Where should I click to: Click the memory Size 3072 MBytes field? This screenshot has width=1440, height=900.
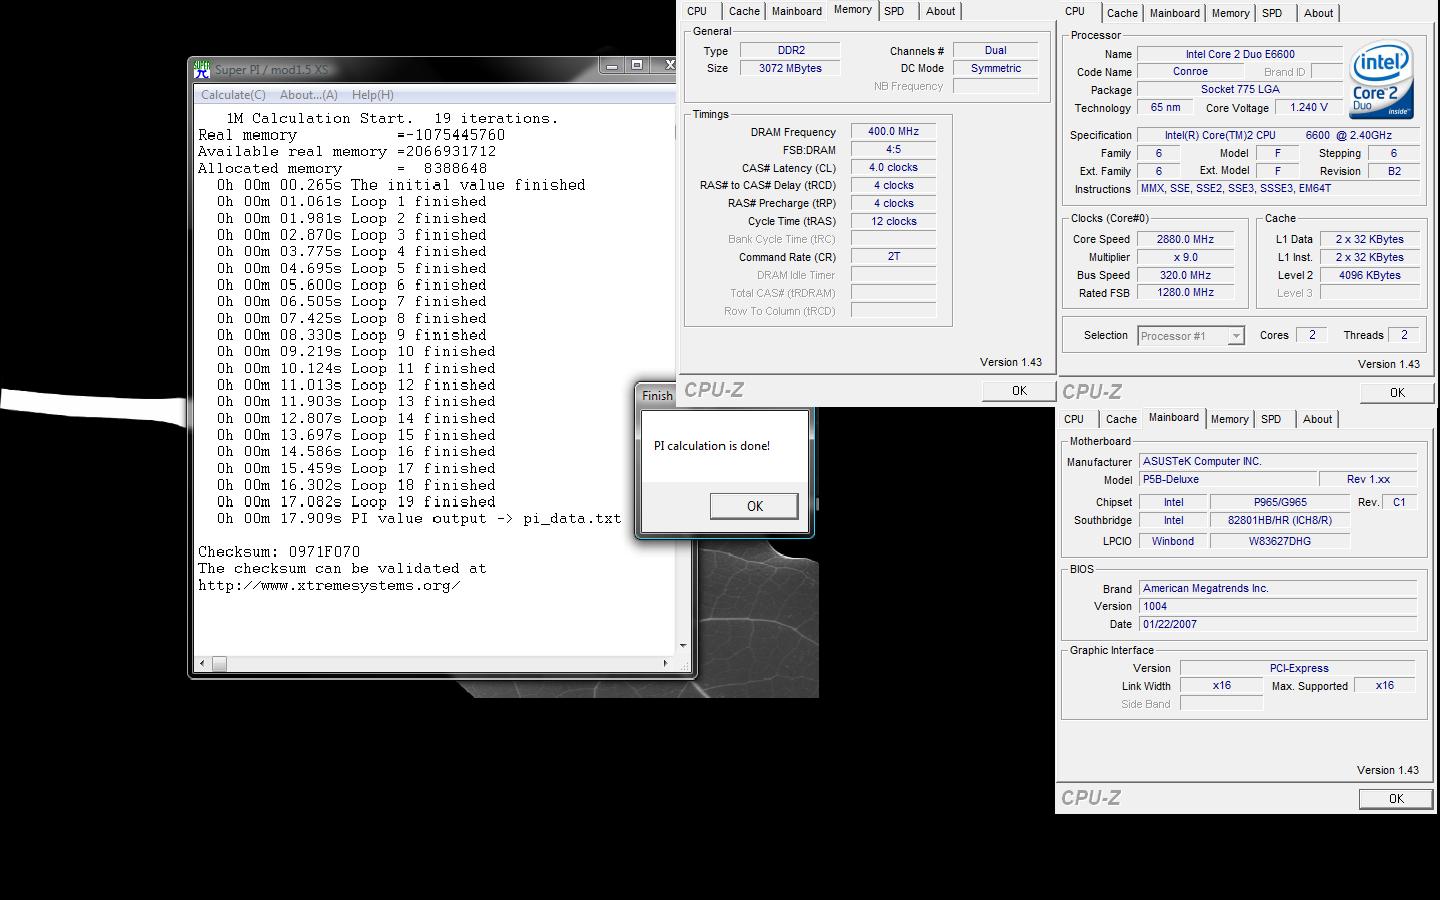click(790, 68)
